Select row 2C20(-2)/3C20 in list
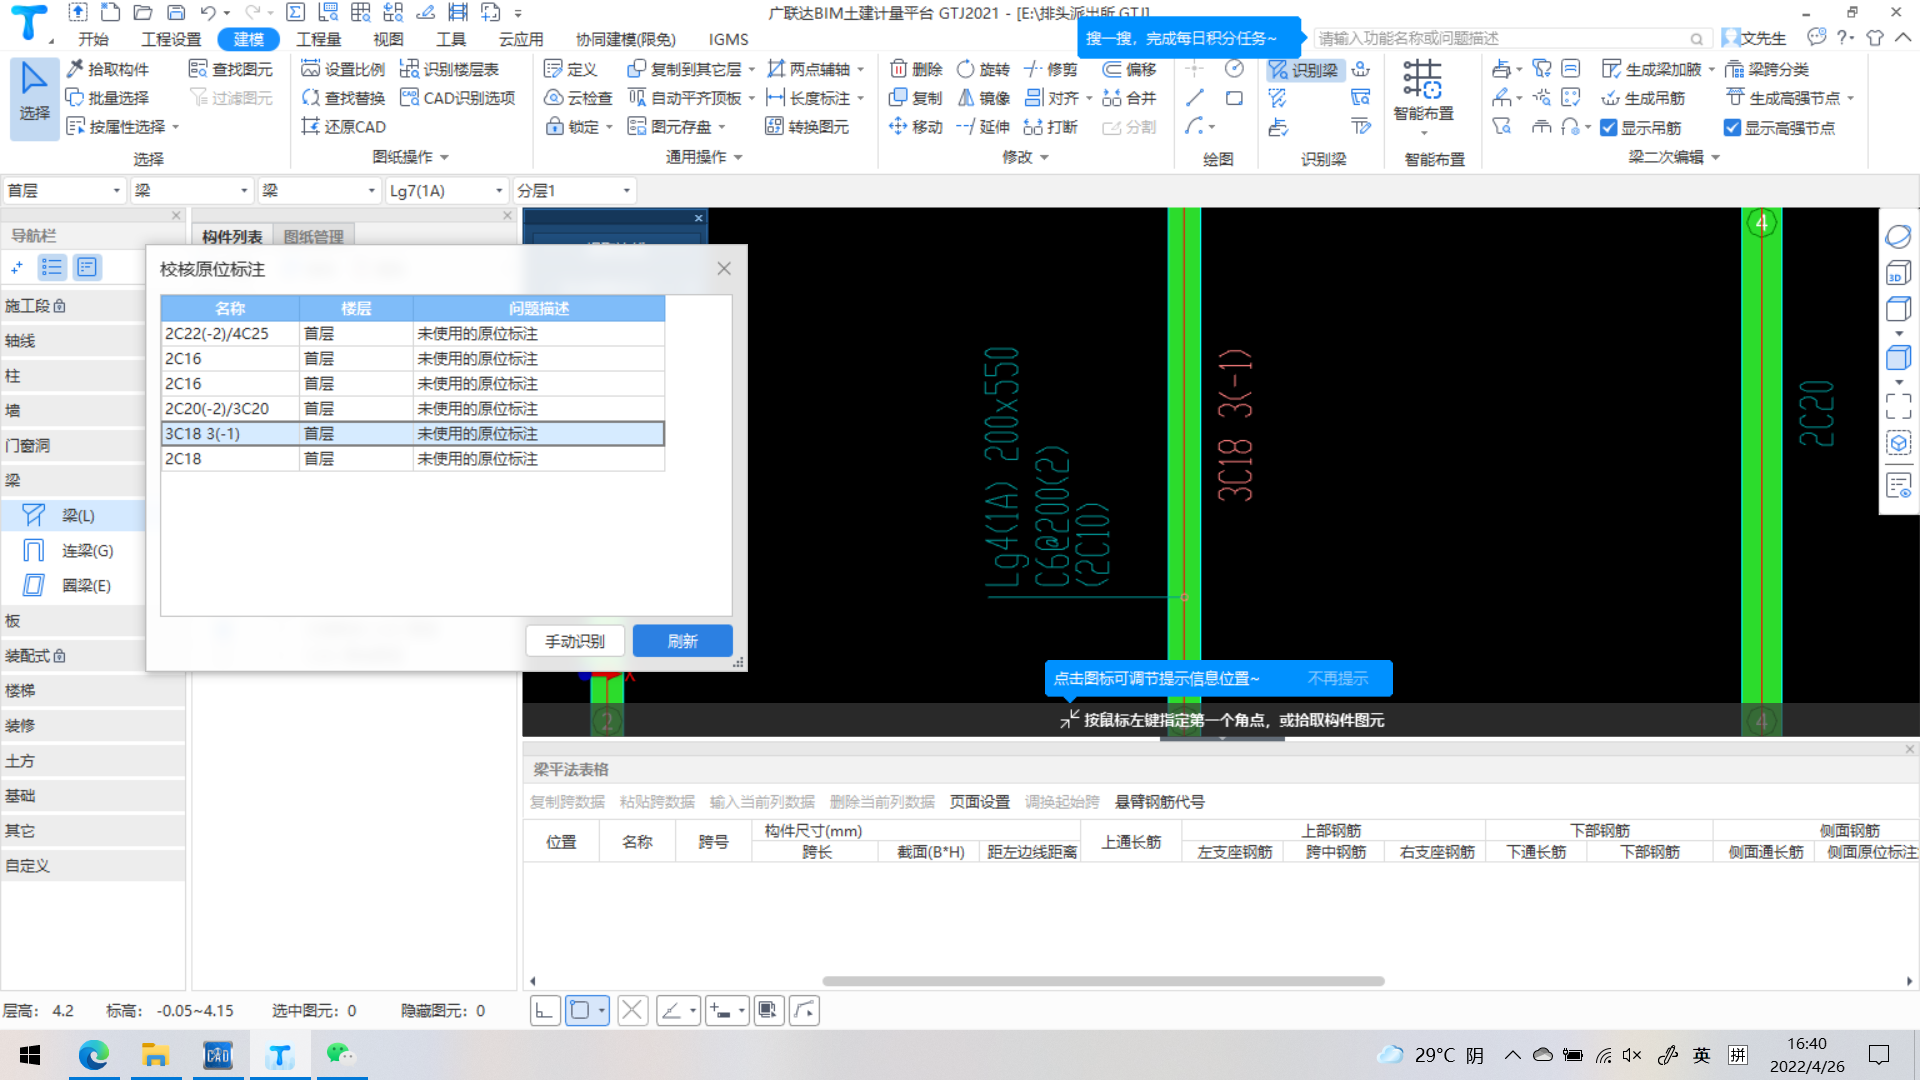 coord(412,408)
